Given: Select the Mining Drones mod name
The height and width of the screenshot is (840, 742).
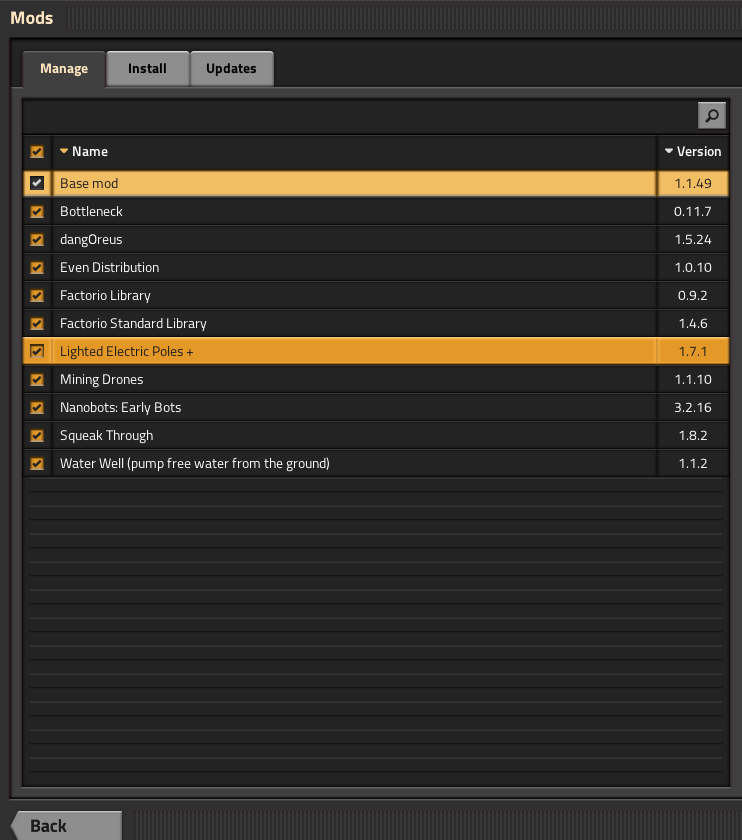Looking at the screenshot, I should pyautogui.click(x=101, y=379).
